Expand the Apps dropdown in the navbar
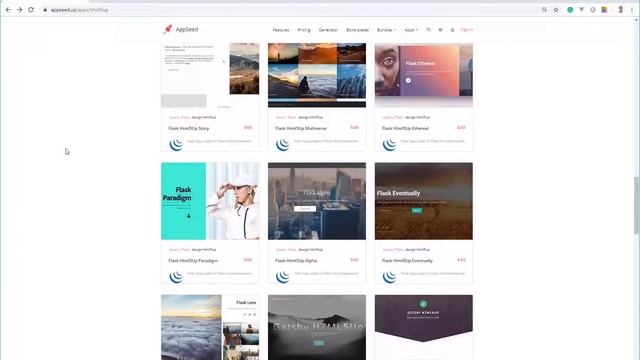The height and width of the screenshot is (360, 640). click(x=411, y=30)
